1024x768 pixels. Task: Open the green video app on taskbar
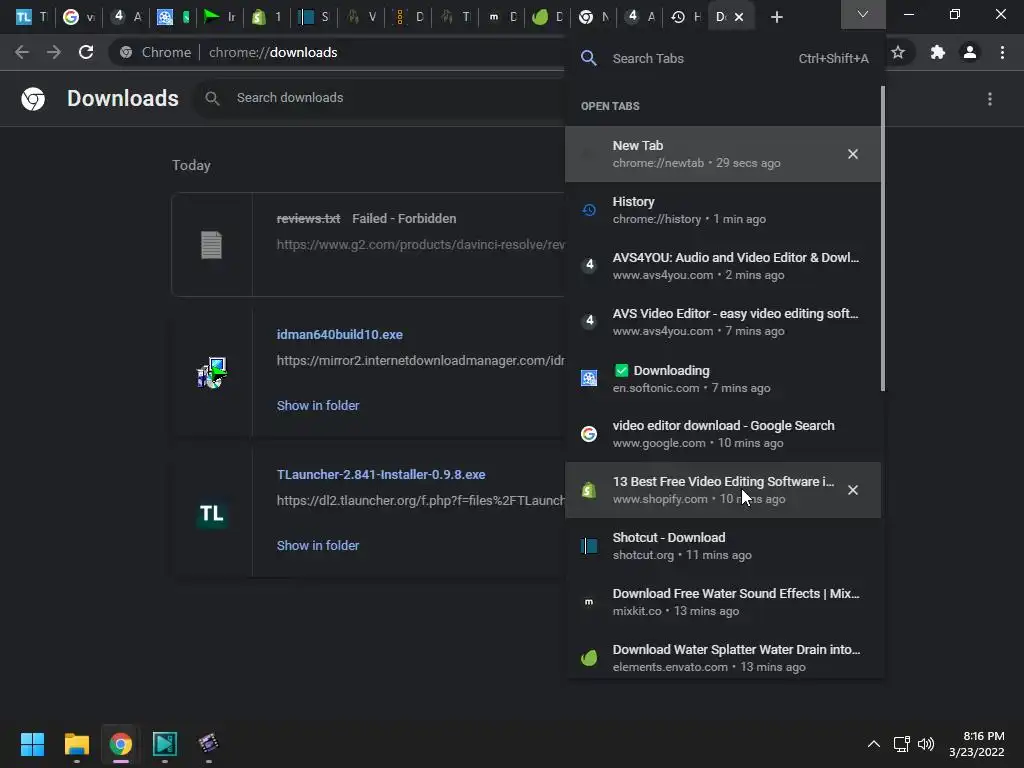(165, 744)
